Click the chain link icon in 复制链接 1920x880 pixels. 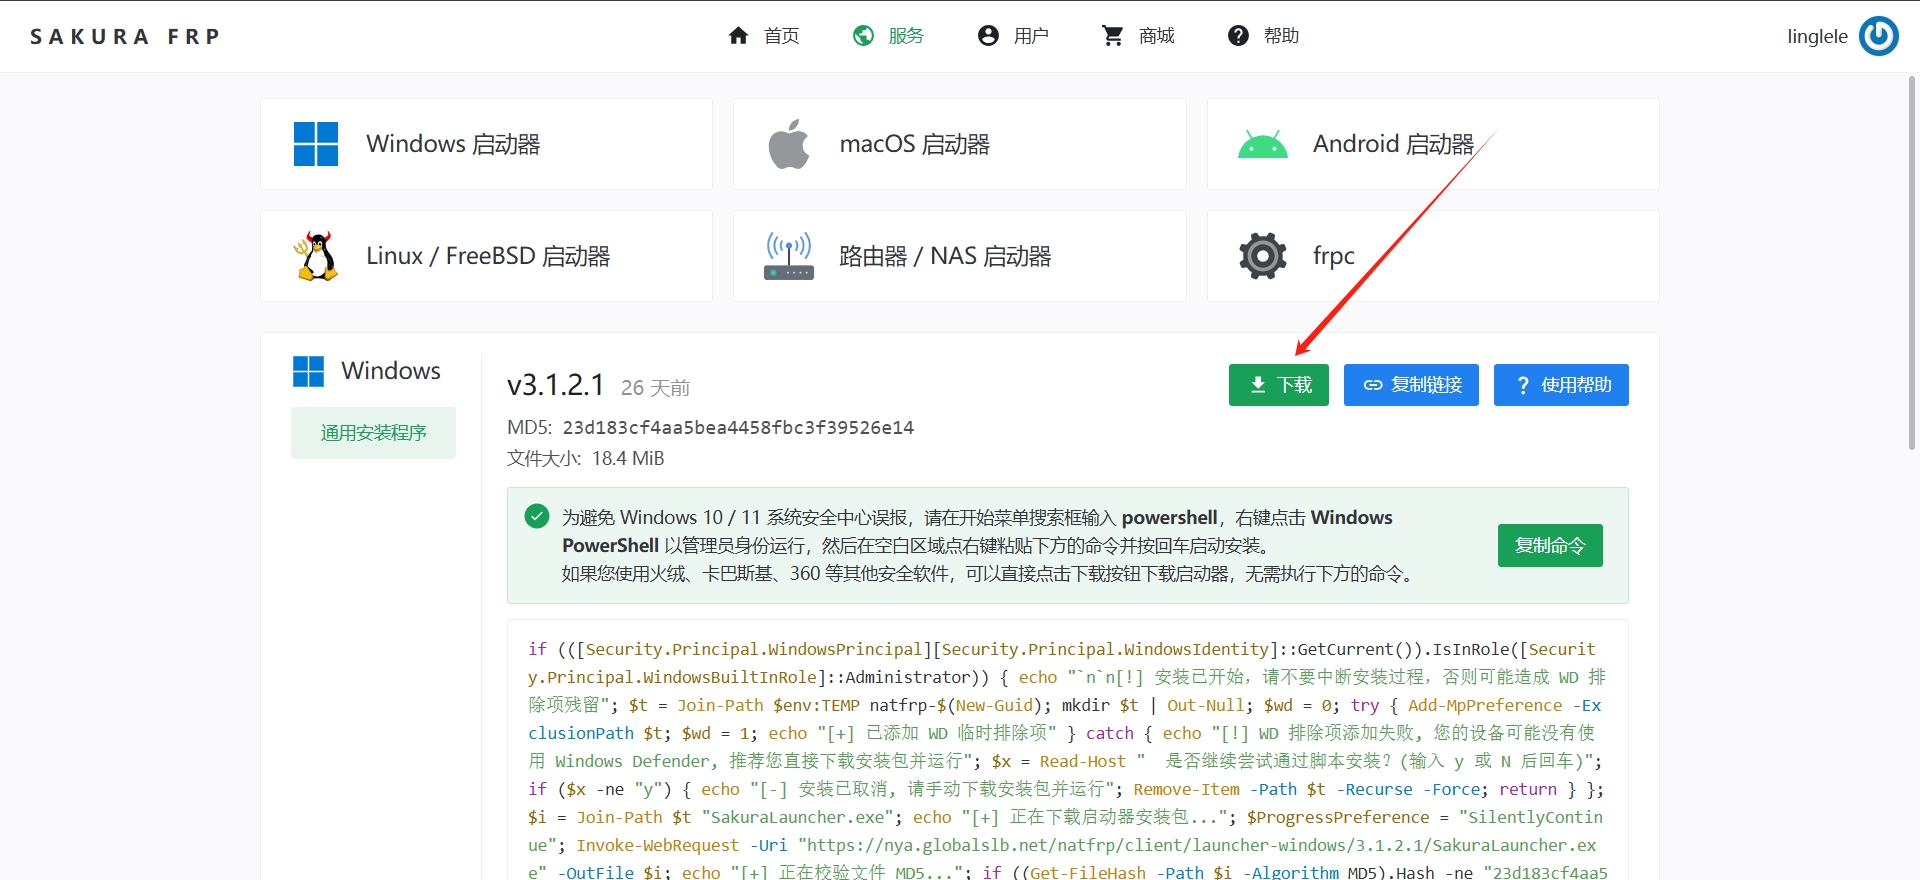tap(1373, 385)
